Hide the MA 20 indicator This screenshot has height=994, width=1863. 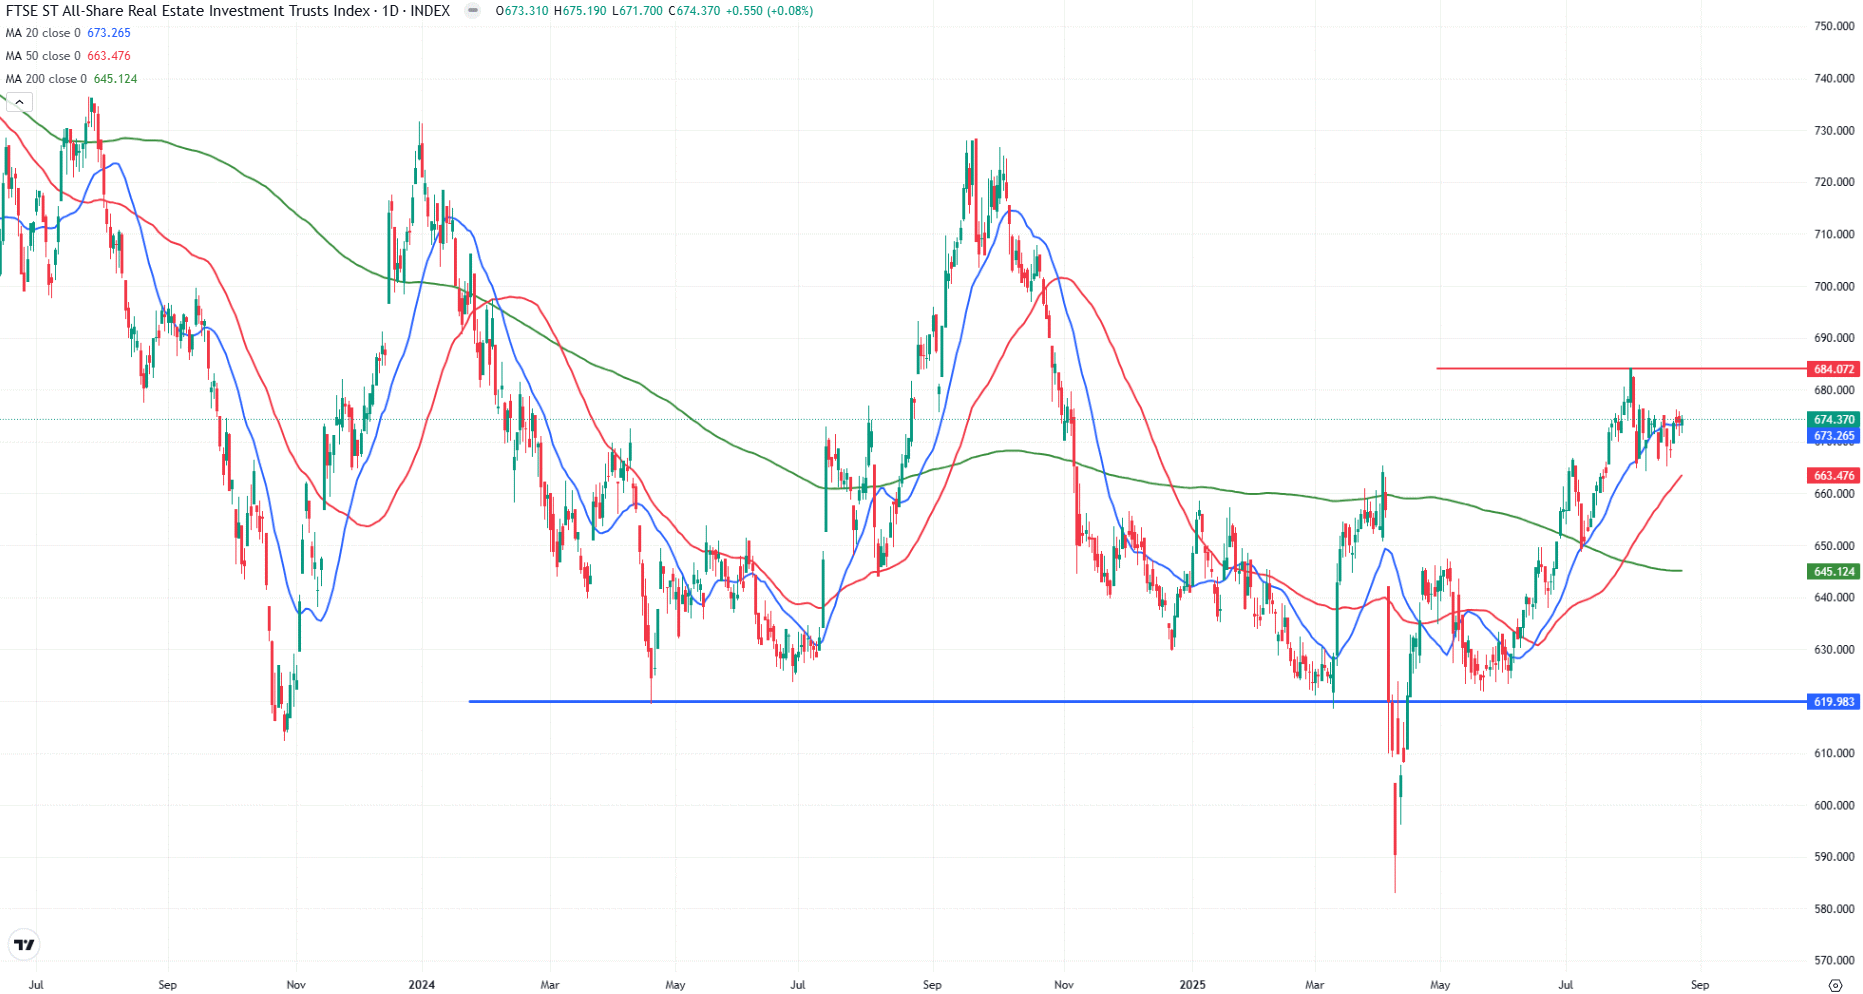coord(40,33)
